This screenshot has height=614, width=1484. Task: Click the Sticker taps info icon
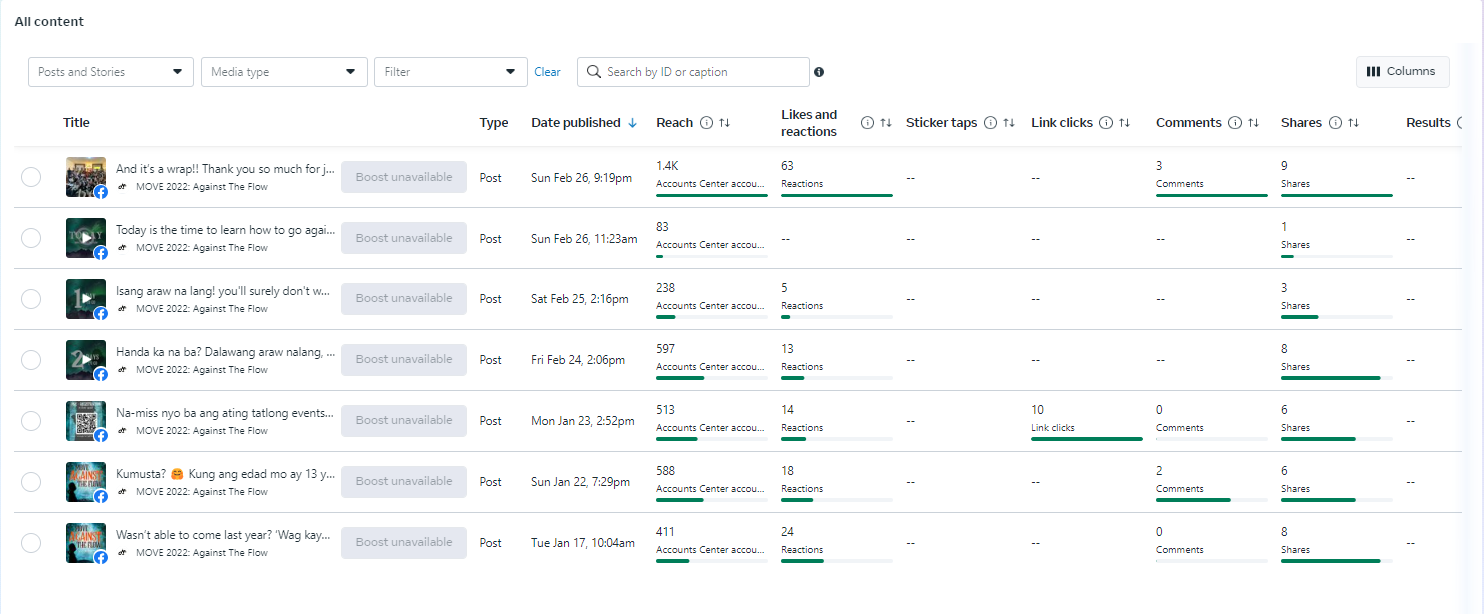coord(991,123)
